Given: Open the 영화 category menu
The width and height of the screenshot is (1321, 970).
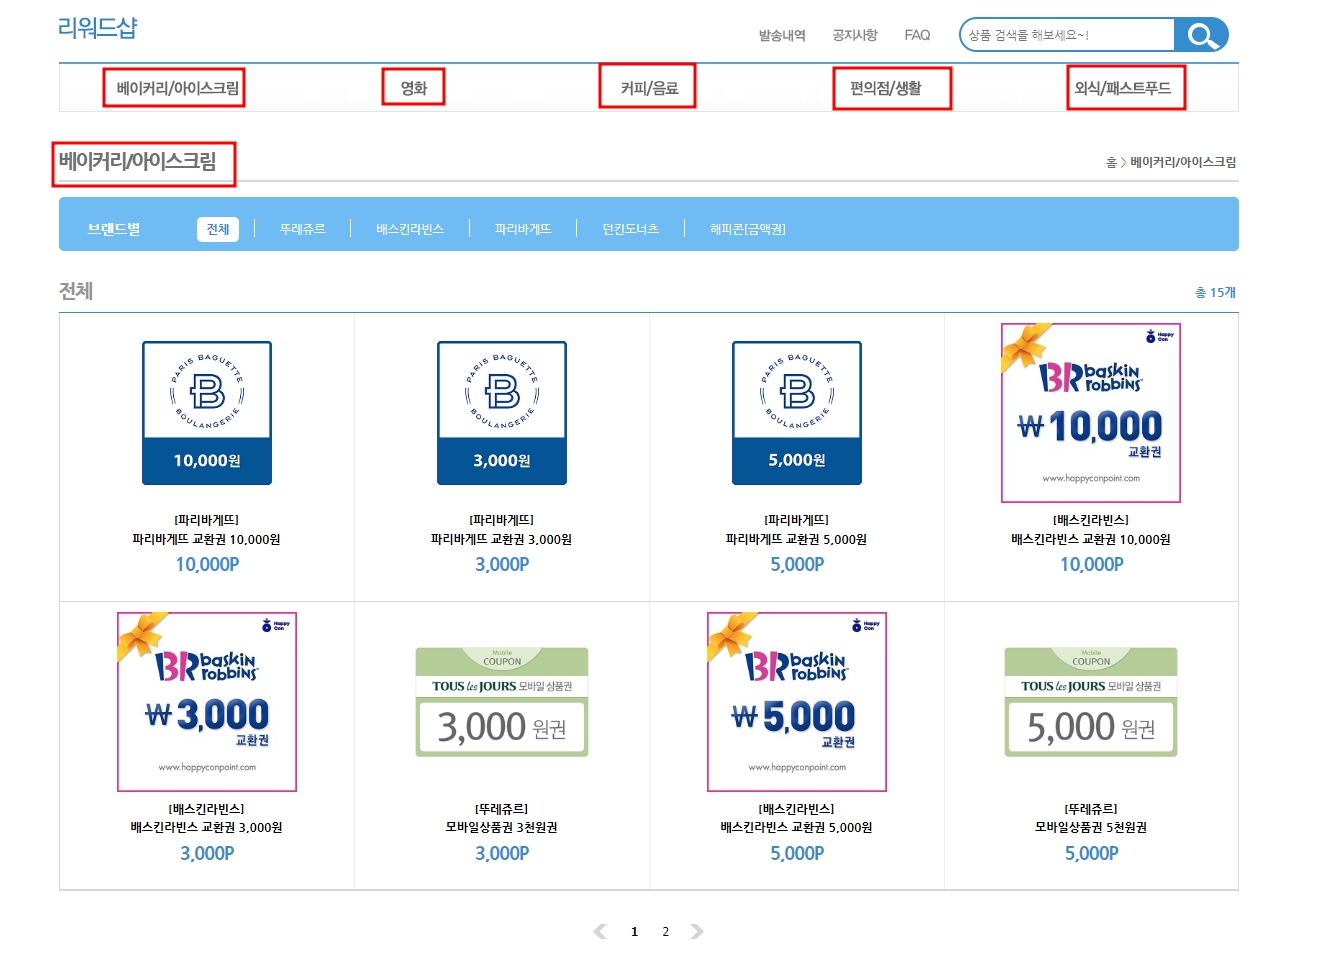Looking at the screenshot, I should (x=414, y=88).
